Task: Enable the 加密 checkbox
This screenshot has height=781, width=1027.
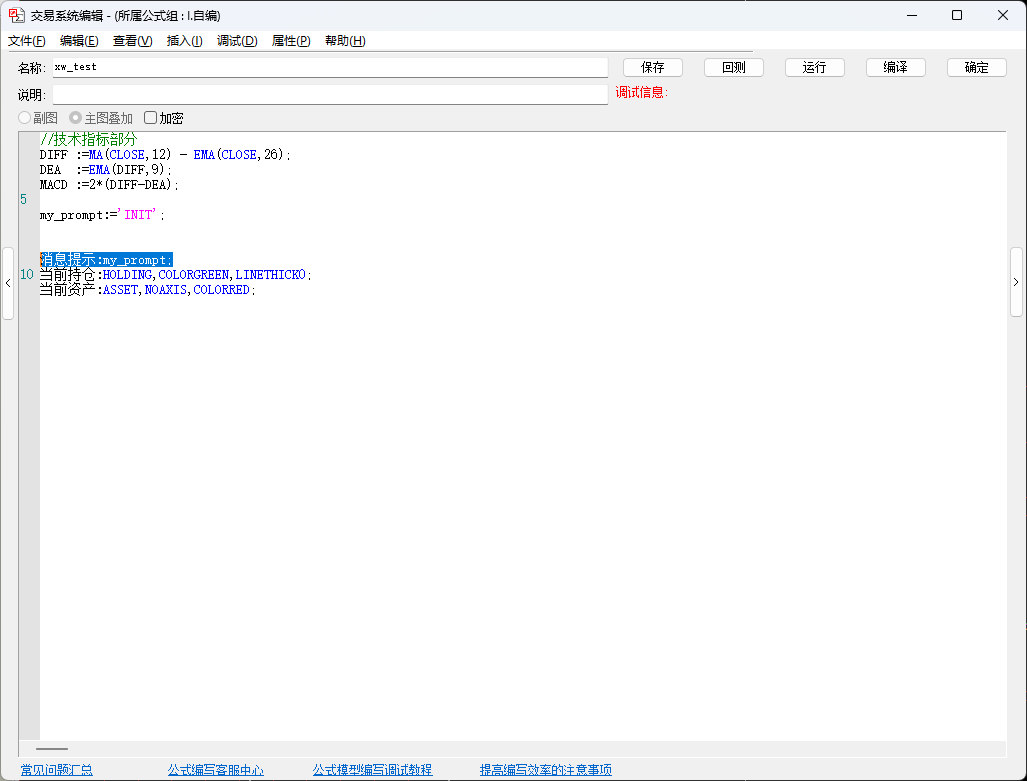Action: click(x=151, y=118)
